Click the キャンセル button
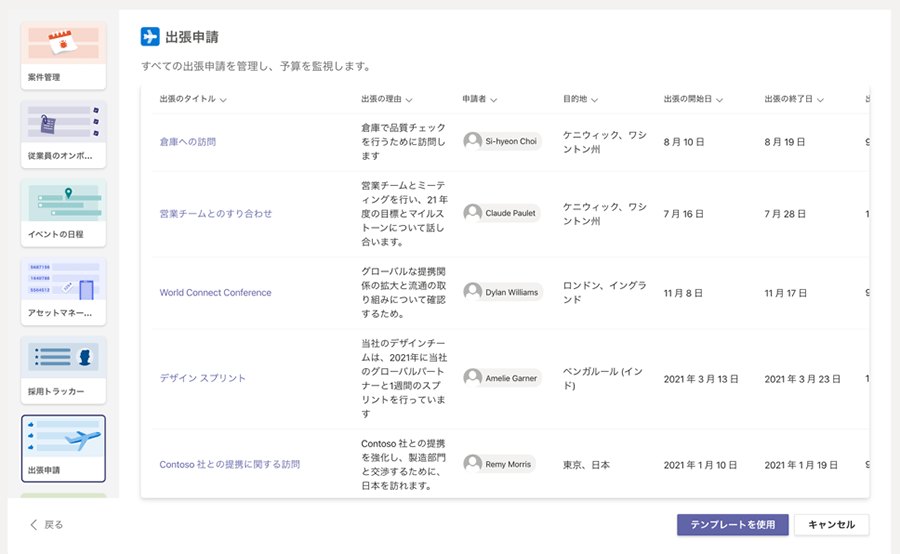The height and width of the screenshot is (554, 900). 831,525
